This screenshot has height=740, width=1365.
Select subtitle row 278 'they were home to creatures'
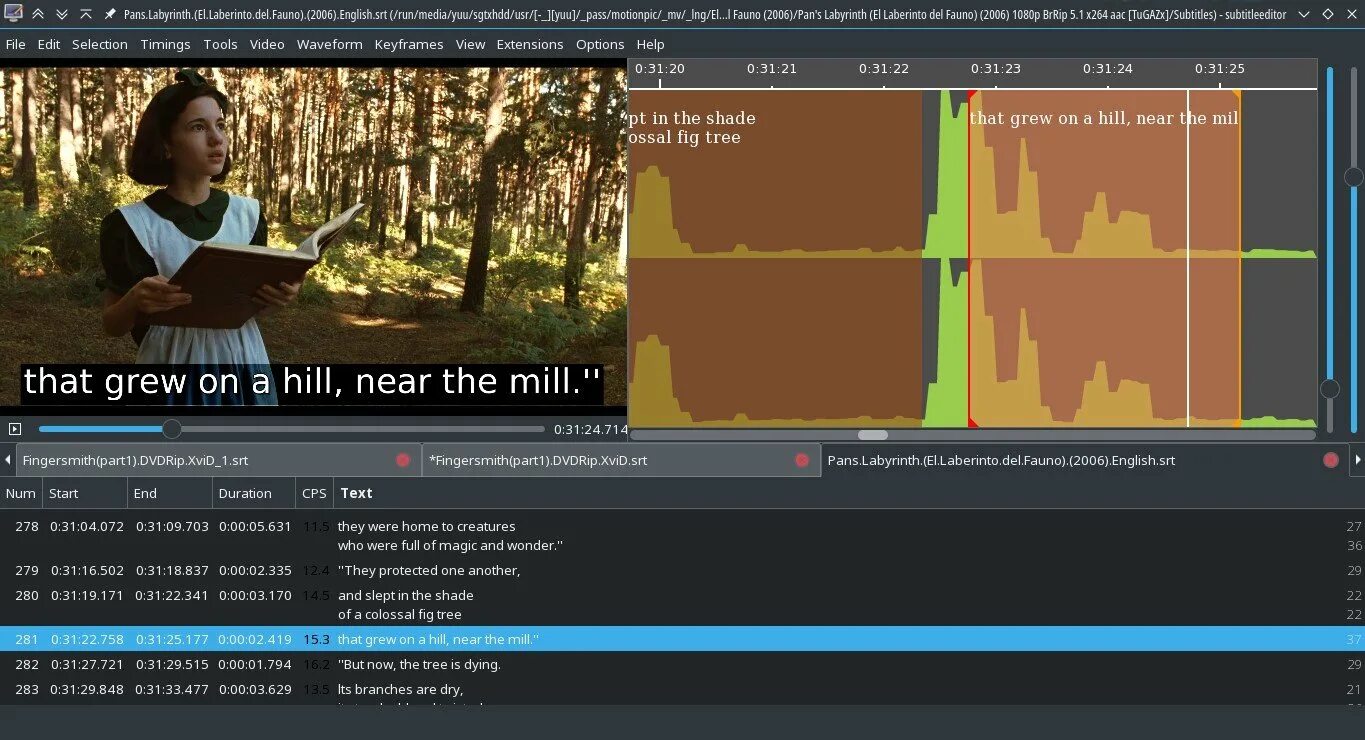point(682,536)
